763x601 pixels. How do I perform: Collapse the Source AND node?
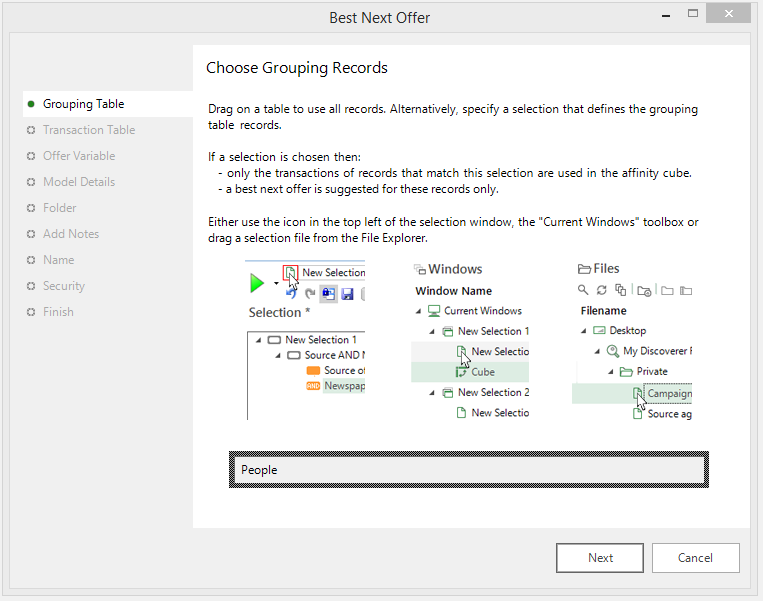278,356
